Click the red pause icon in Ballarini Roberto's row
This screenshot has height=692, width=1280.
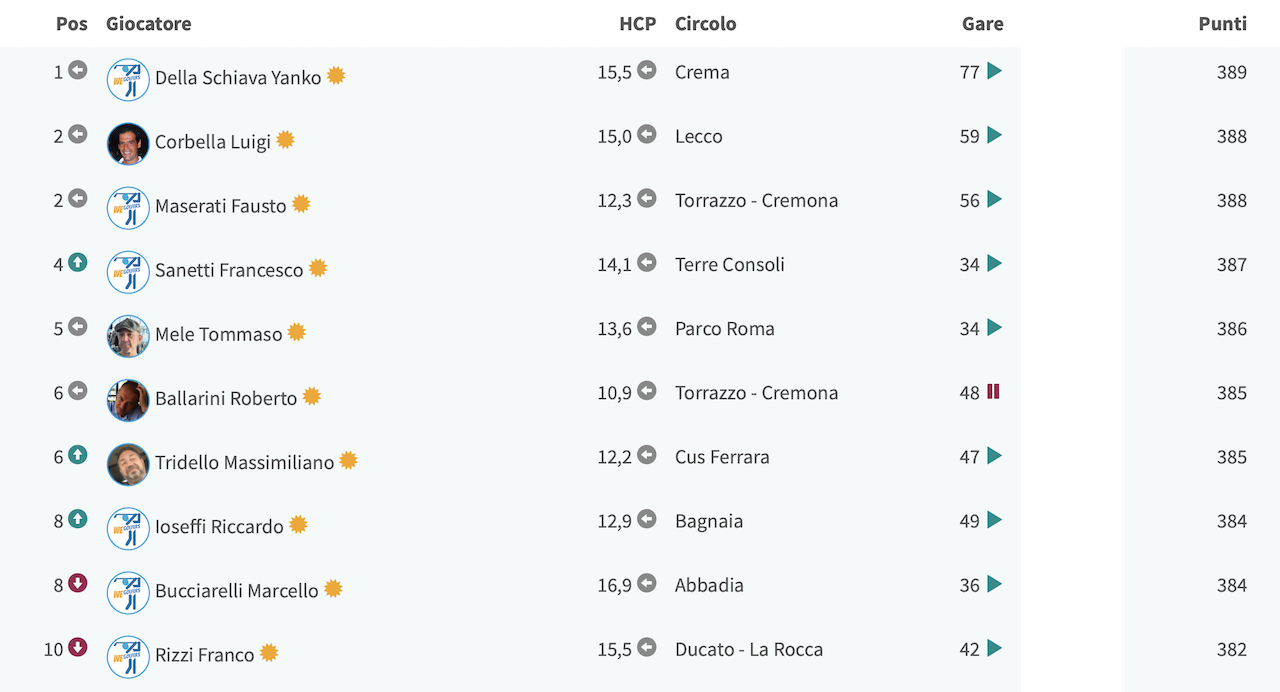[x=993, y=391]
